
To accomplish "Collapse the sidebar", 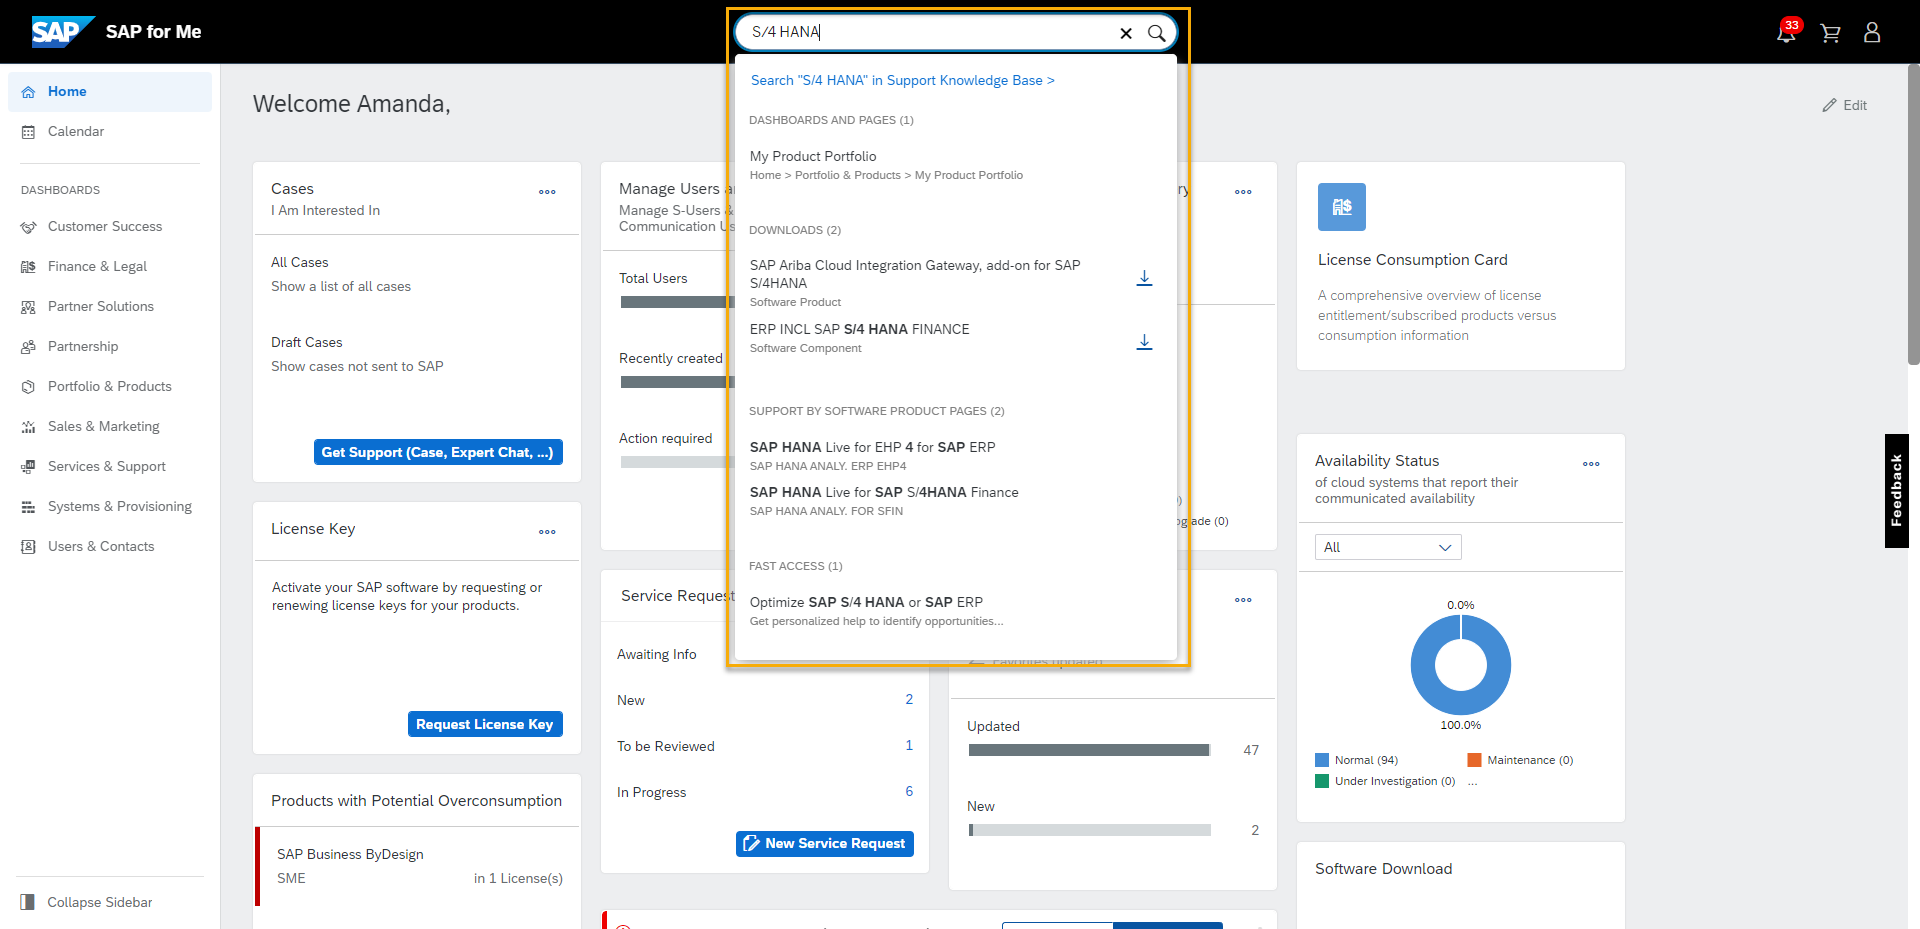I will pyautogui.click(x=99, y=902).
